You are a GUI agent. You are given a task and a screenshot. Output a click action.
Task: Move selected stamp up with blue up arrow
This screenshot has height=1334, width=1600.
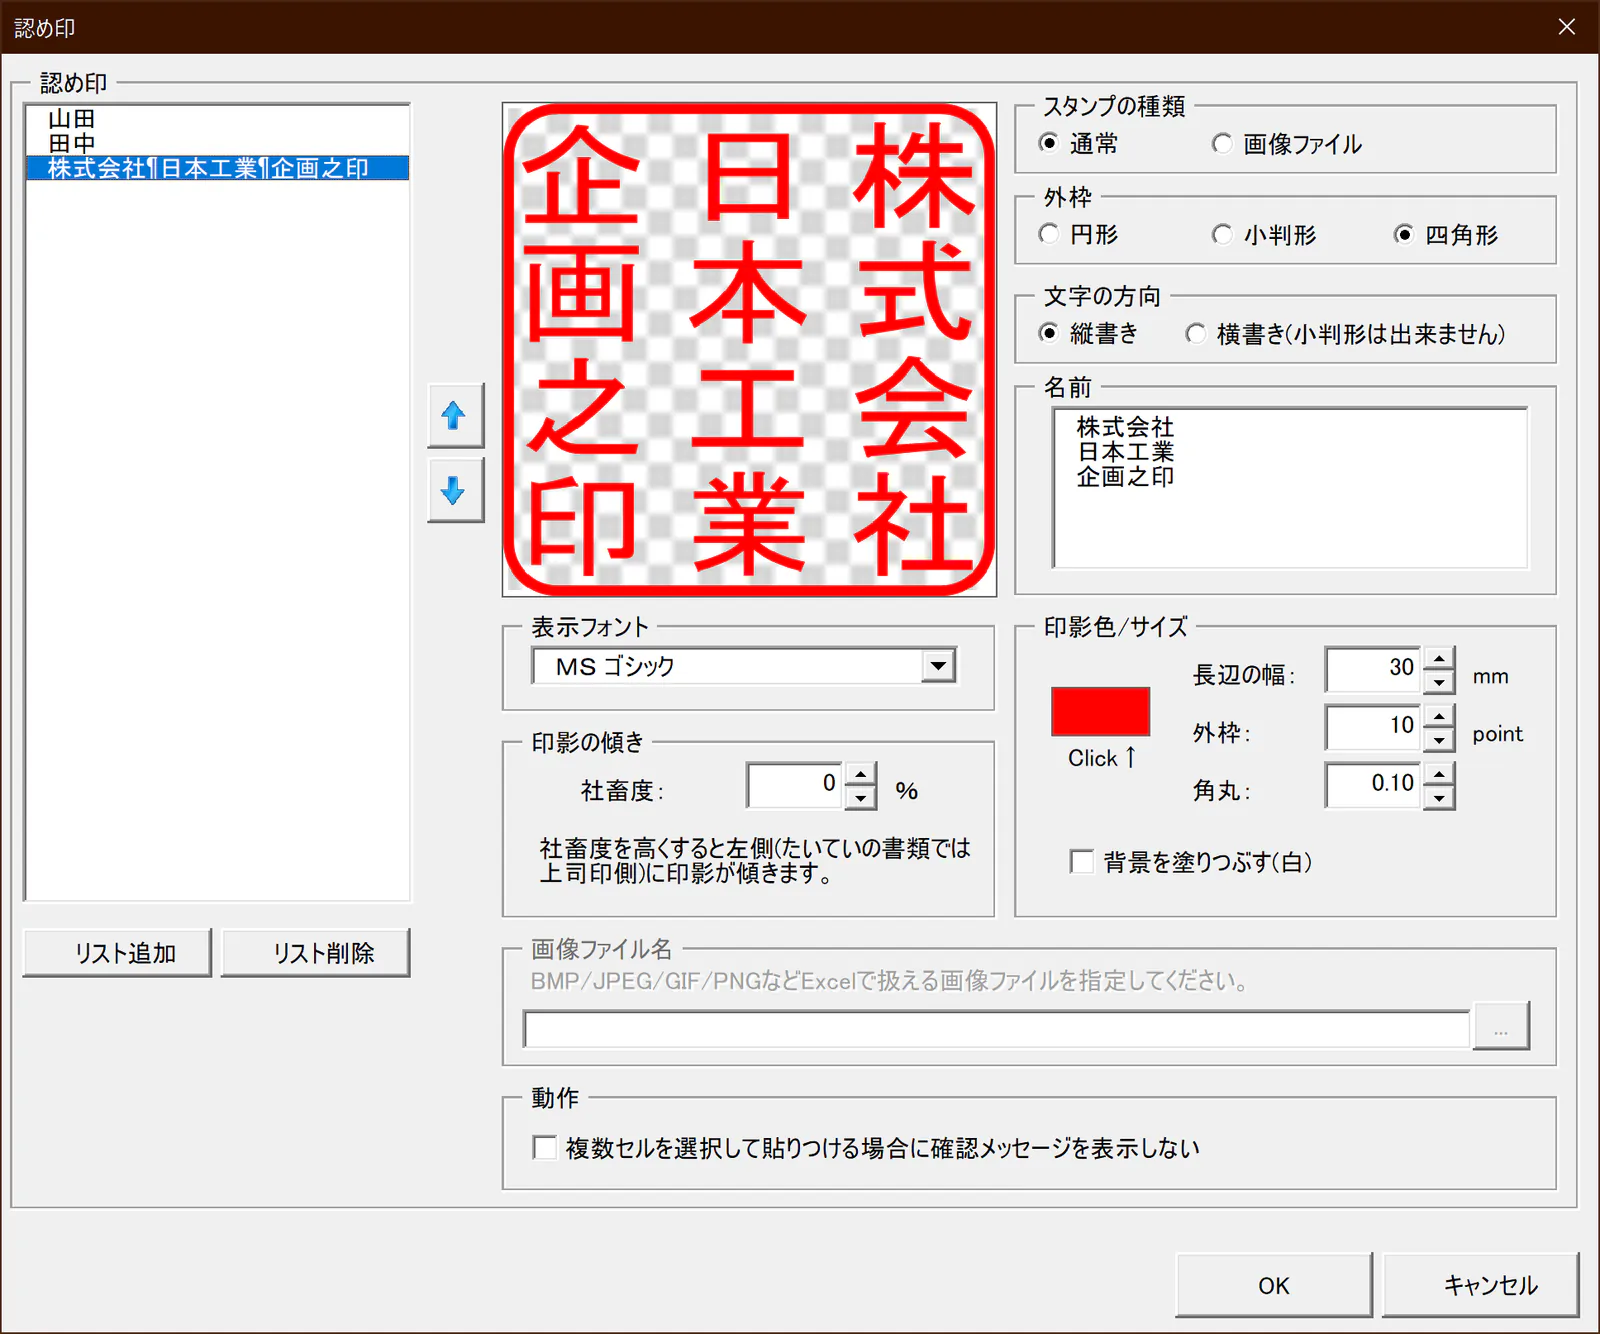(455, 415)
